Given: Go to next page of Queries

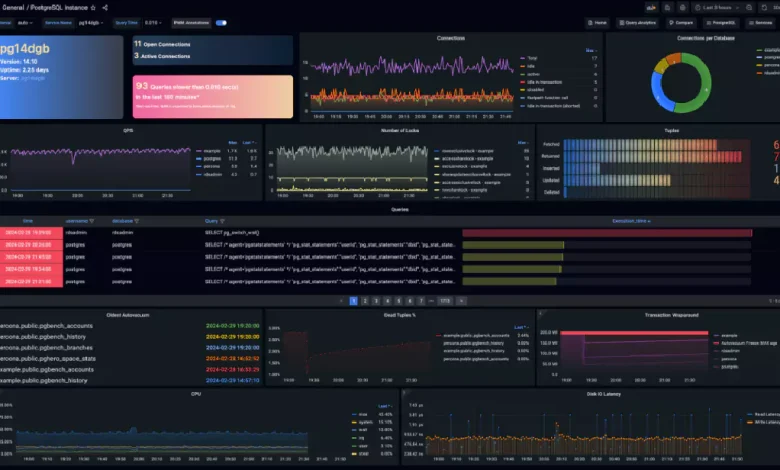Looking at the screenshot, I should click(461, 301).
